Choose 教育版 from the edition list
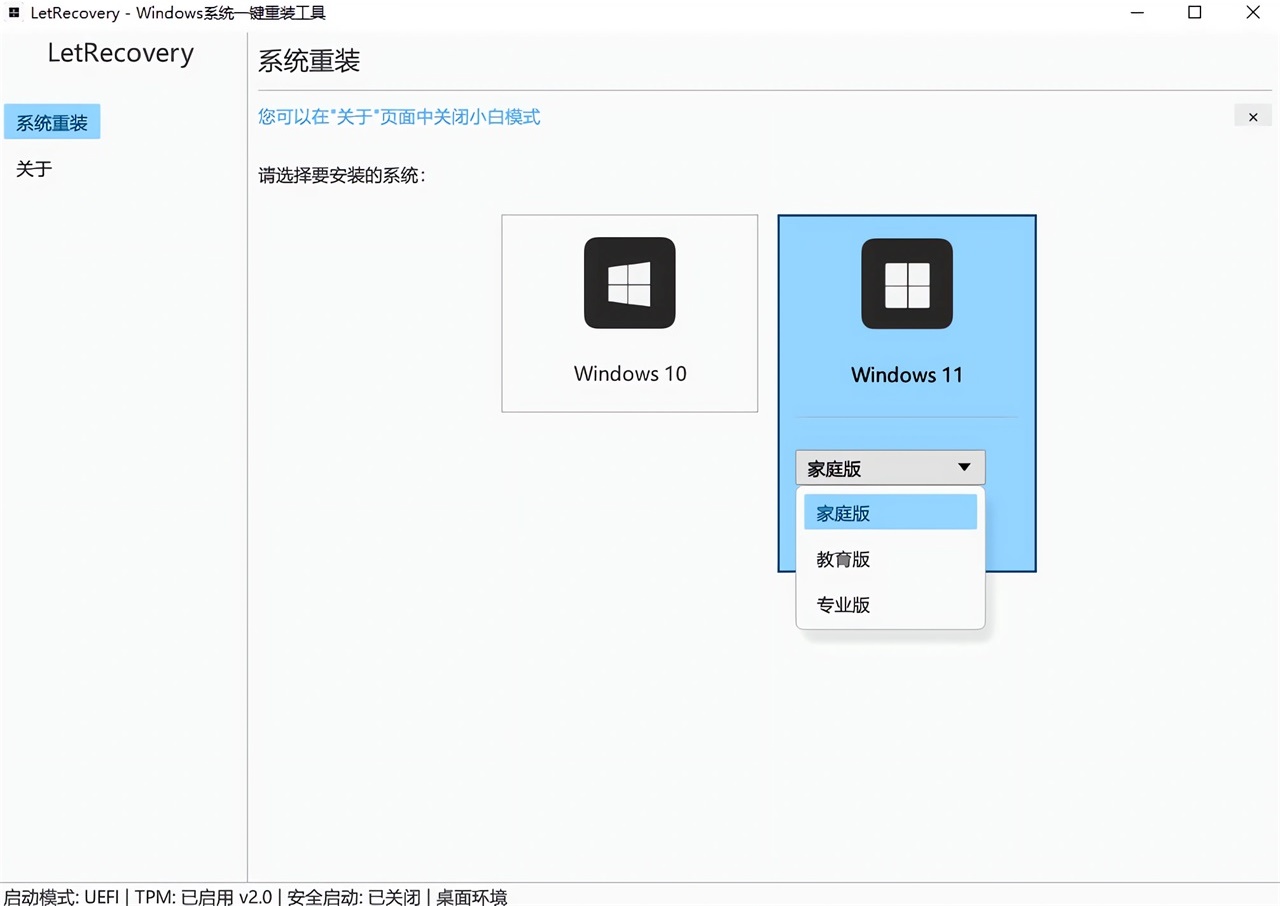This screenshot has width=1280, height=906. (x=890, y=559)
